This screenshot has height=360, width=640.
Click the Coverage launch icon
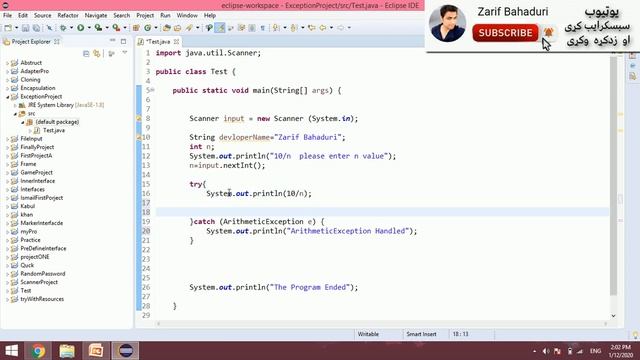98,28
